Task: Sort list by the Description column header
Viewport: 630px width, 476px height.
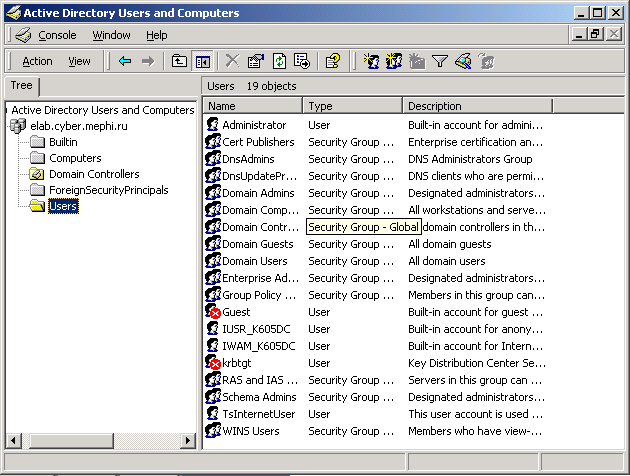Action: pyautogui.click(x=478, y=106)
